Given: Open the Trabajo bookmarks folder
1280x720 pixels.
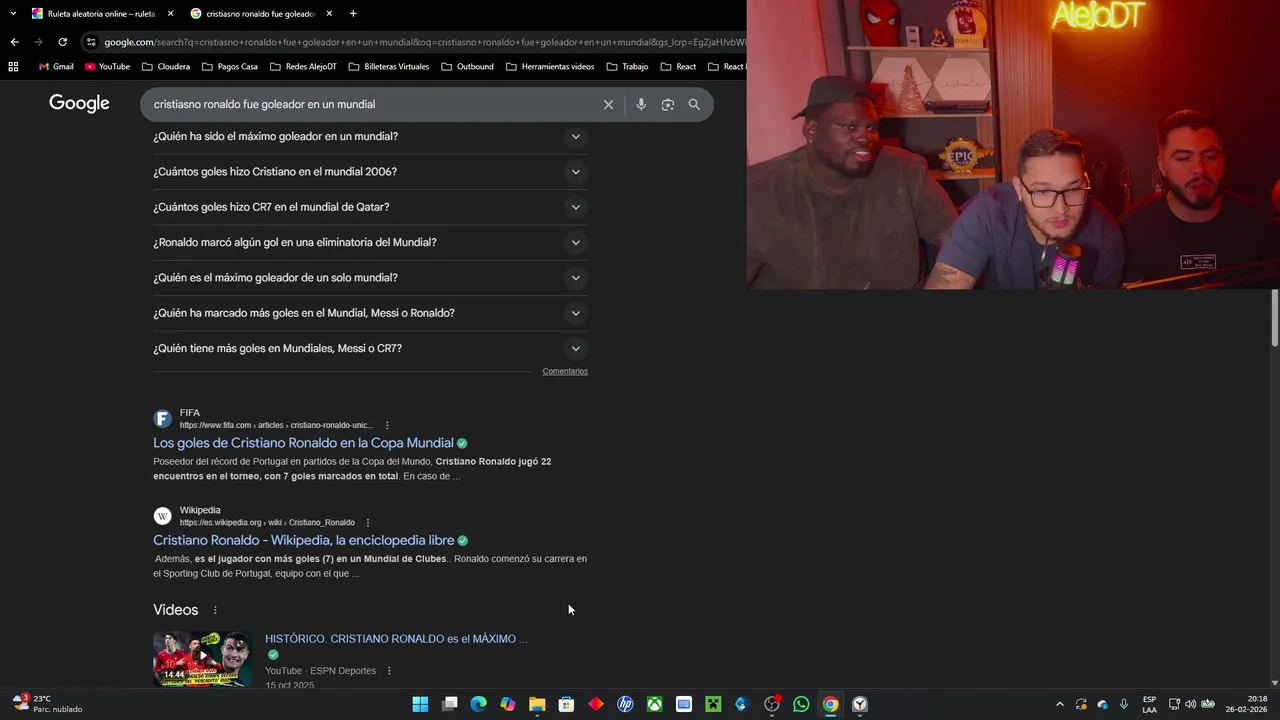Looking at the screenshot, I should click(x=627, y=67).
